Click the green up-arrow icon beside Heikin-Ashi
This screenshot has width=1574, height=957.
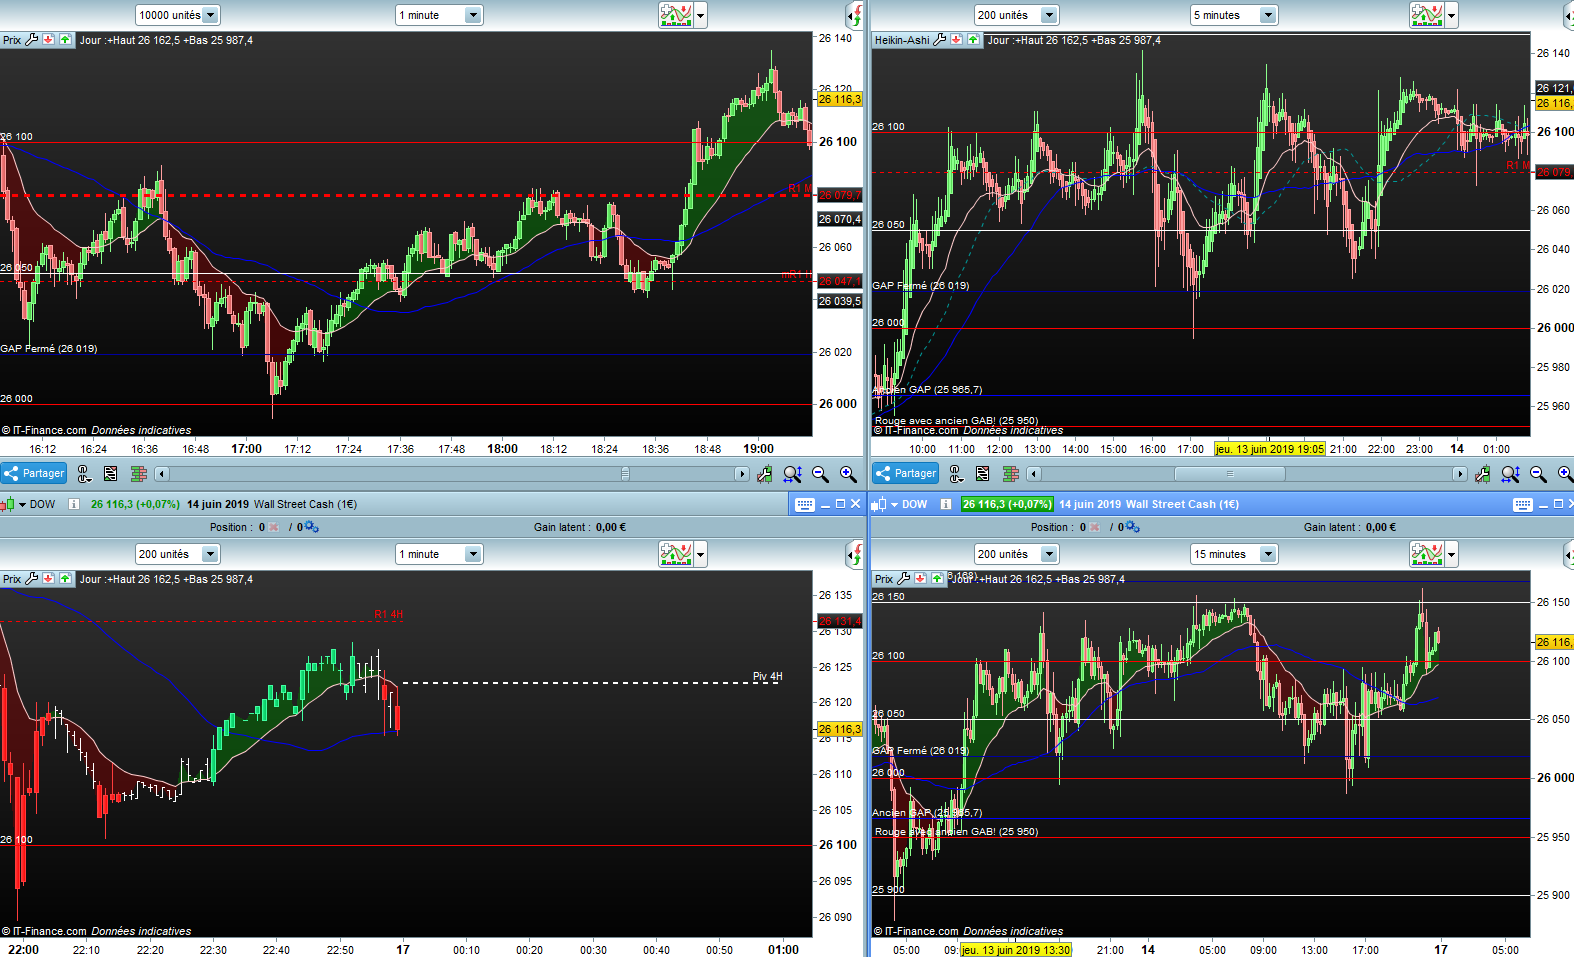(973, 40)
